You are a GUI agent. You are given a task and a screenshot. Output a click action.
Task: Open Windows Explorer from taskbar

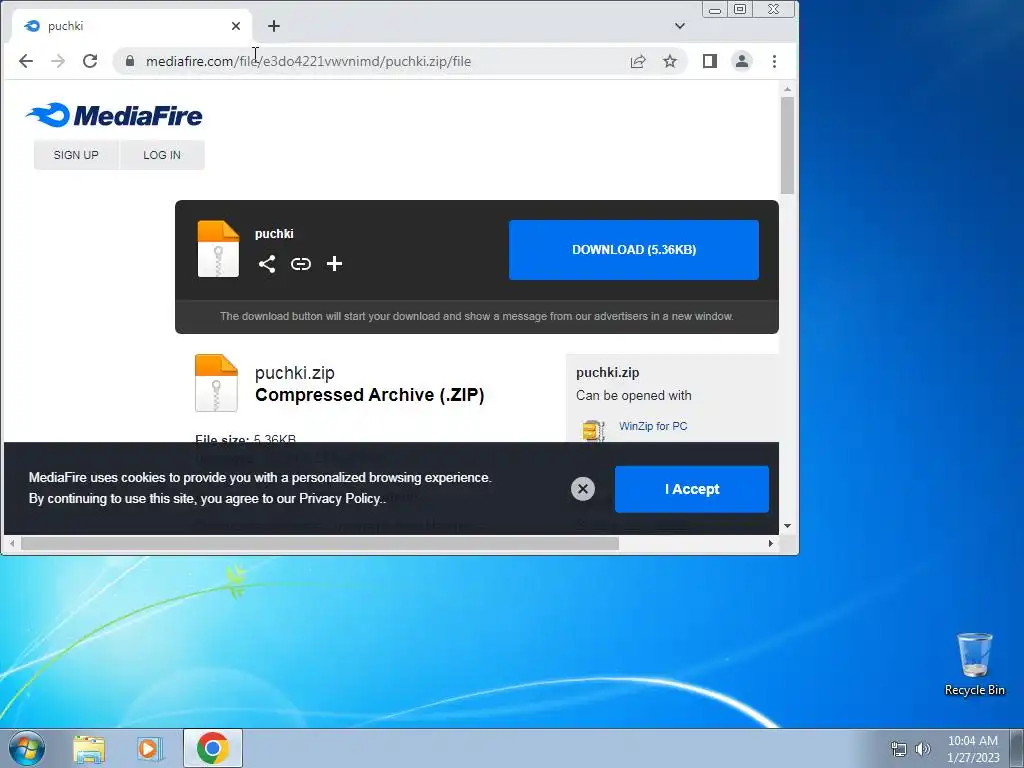pyautogui.click(x=89, y=748)
